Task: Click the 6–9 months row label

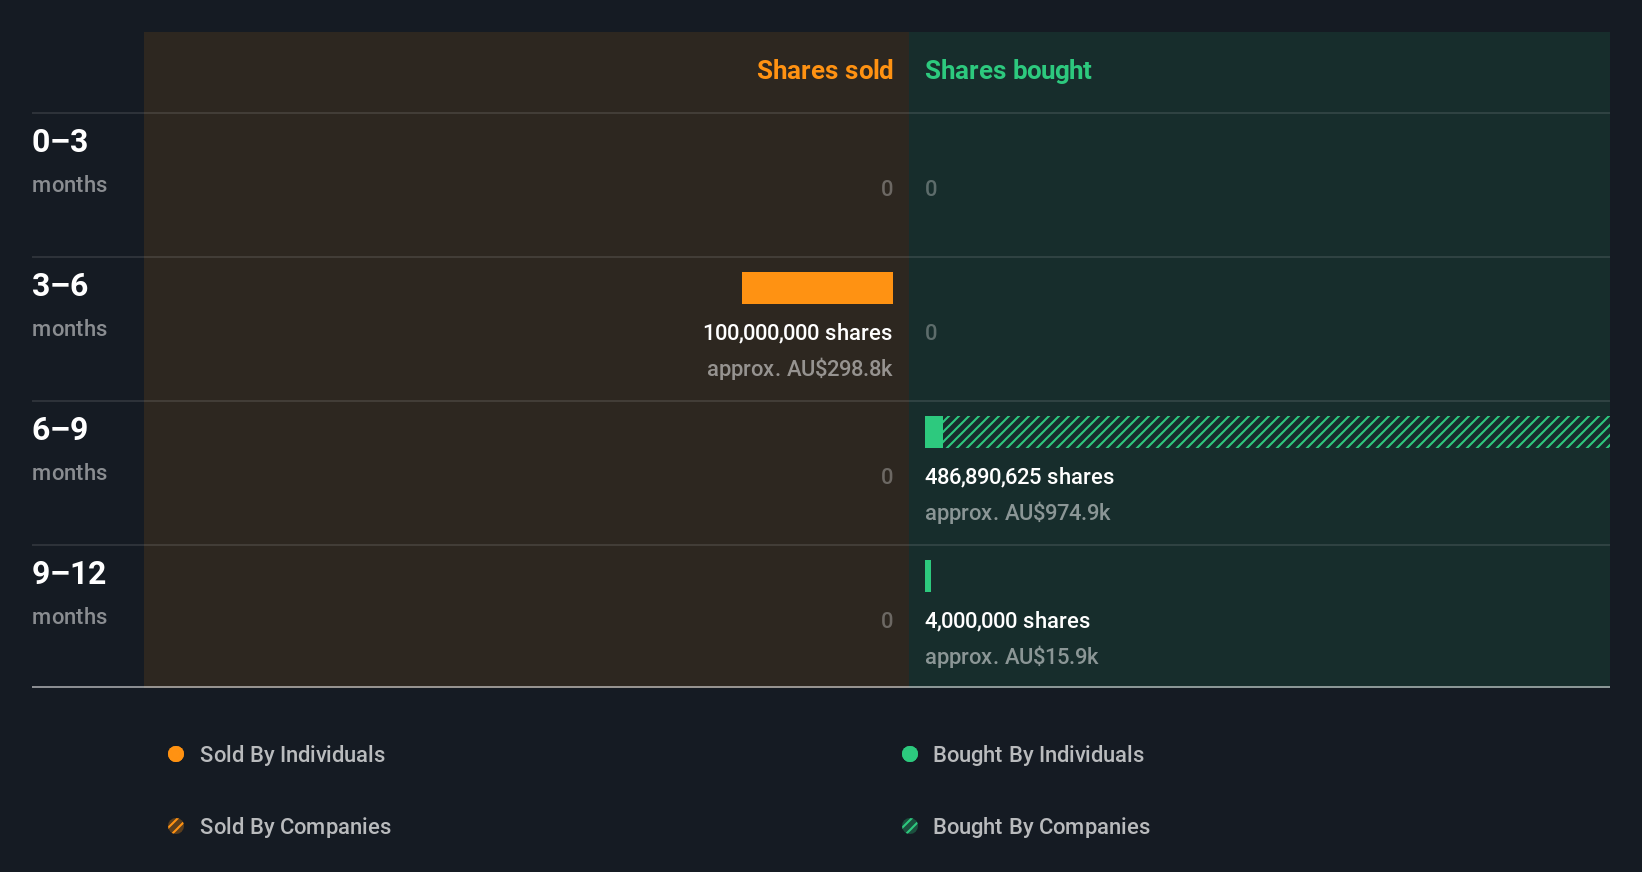Action: 69,449
